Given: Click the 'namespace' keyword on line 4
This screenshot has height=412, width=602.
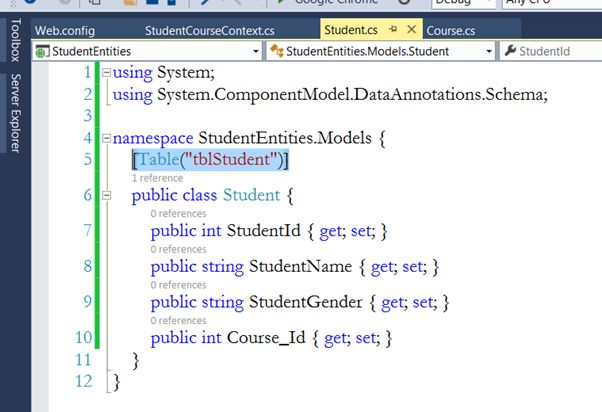Looking at the screenshot, I should pyautogui.click(x=153, y=139).
